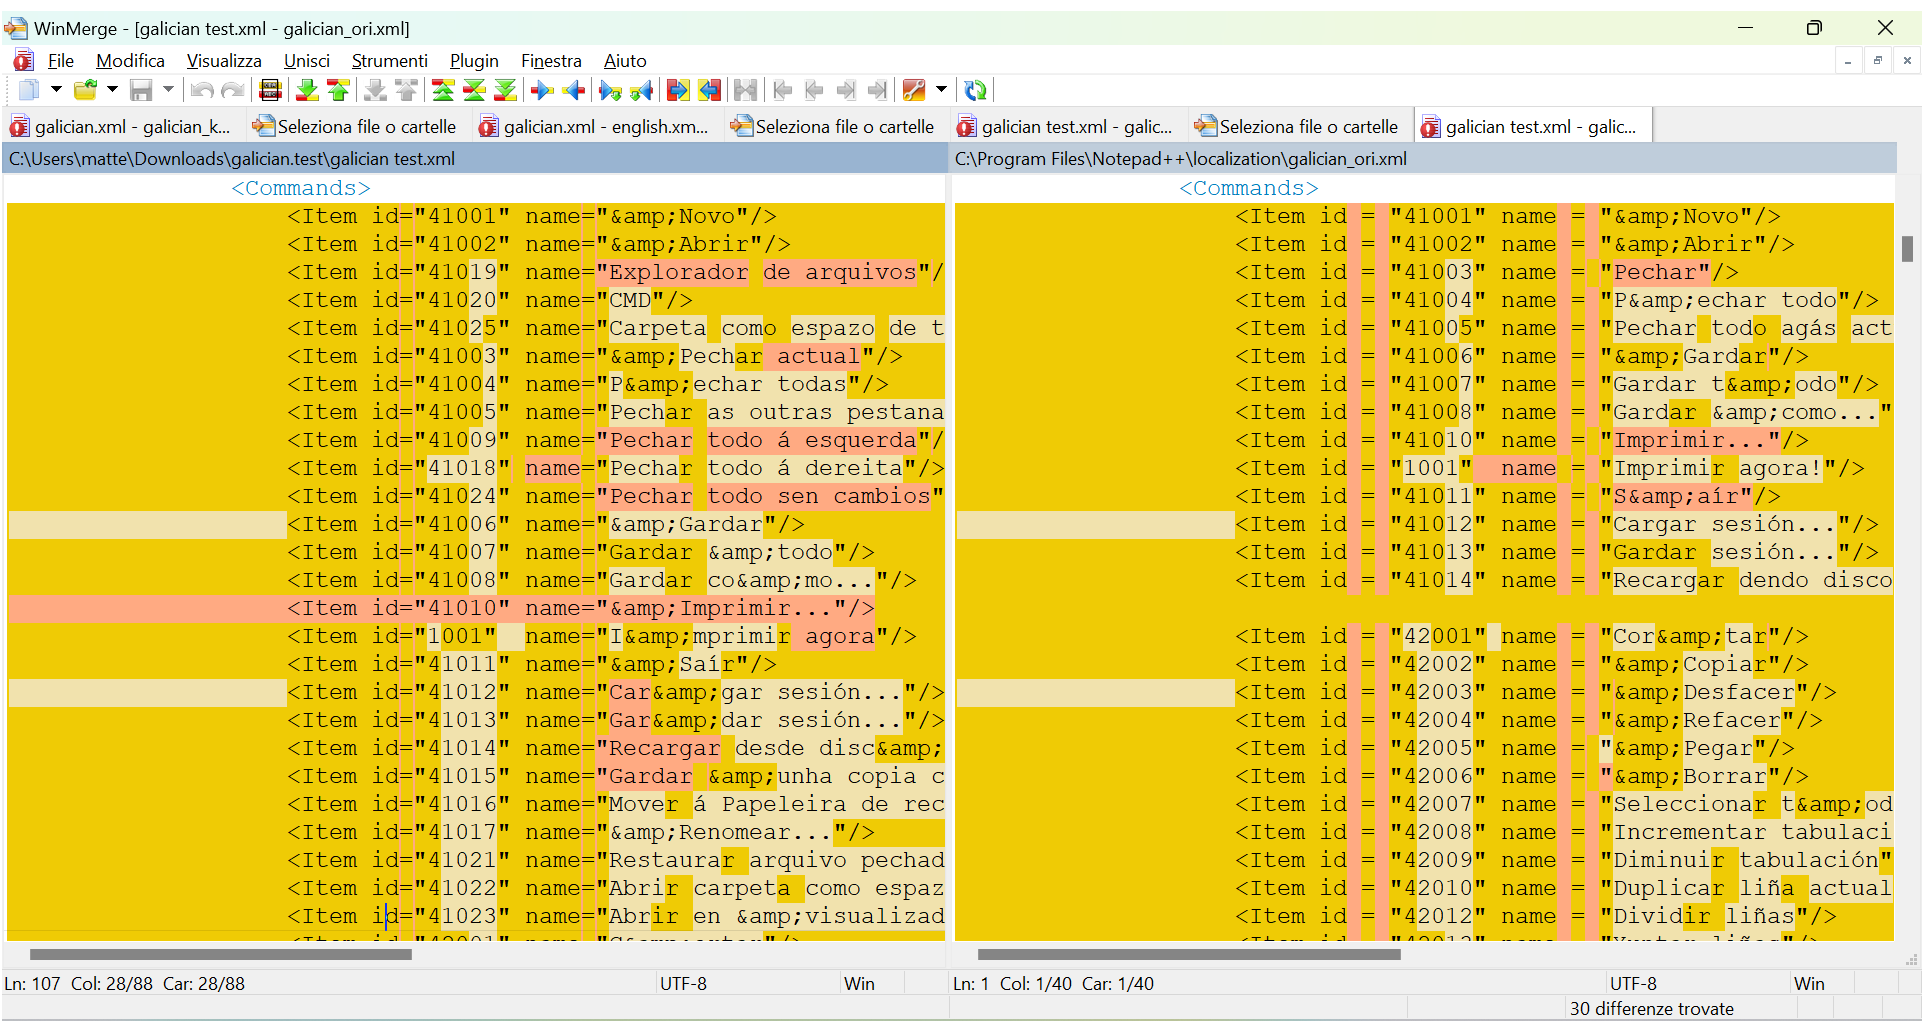
Task: Click right pane line "Imprimir agora!"
Action: point(1424,468)
